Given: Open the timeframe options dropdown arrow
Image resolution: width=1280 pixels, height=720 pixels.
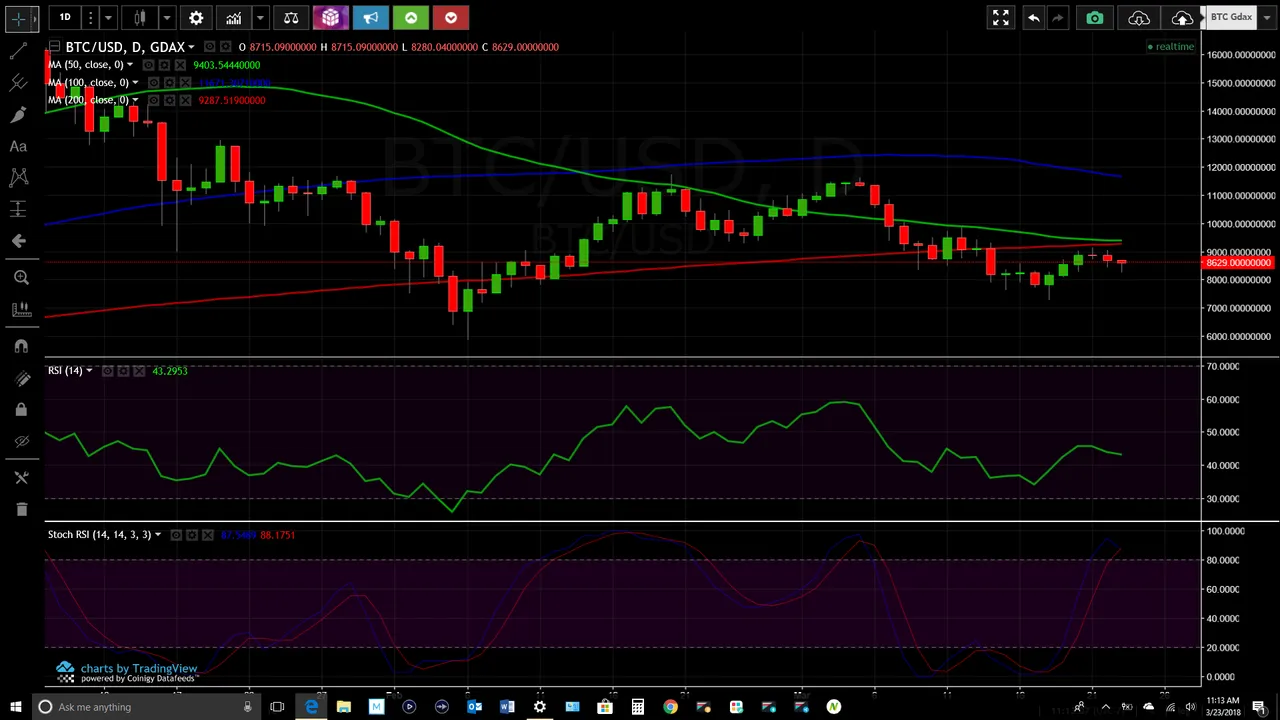Looking at the screenshot, I should pos(108,18).
